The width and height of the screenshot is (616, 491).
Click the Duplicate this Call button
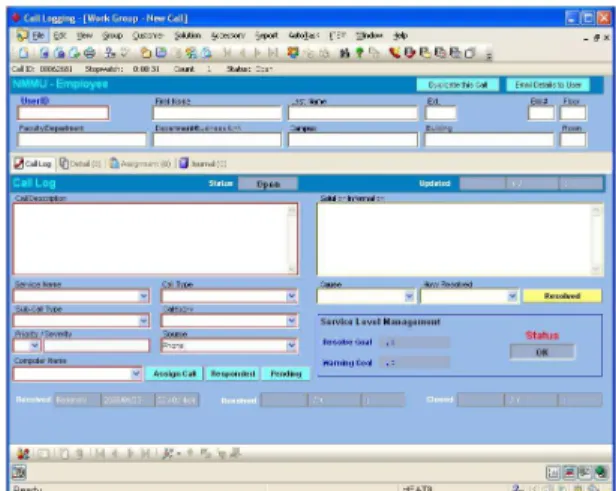(458, 85)
